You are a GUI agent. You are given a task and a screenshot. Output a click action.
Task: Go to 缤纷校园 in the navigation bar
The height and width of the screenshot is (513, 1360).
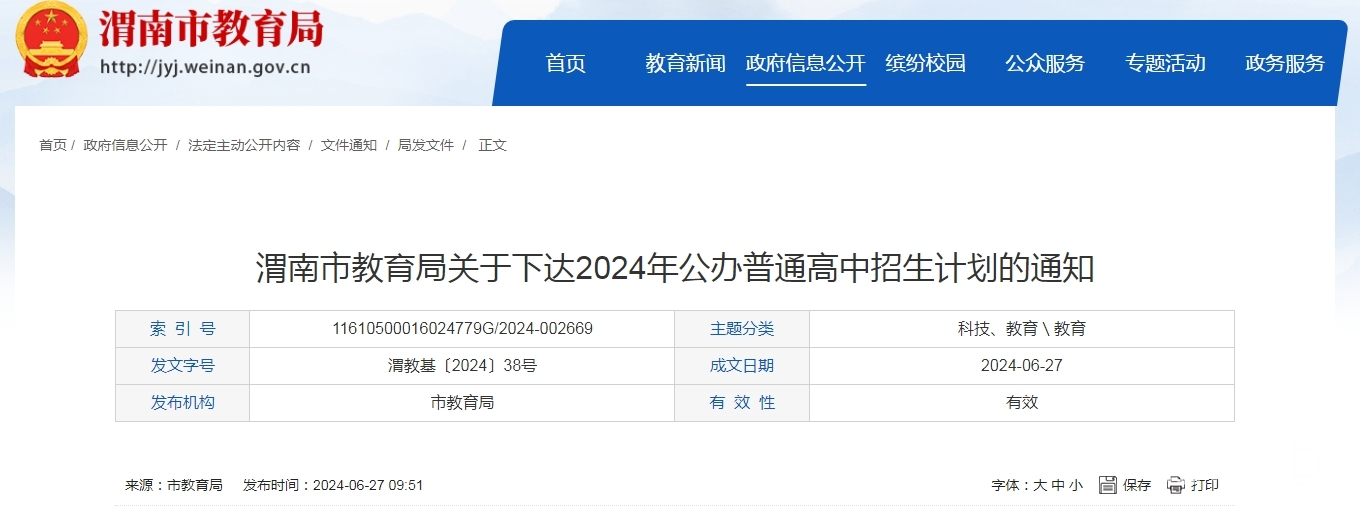point(925,64)
